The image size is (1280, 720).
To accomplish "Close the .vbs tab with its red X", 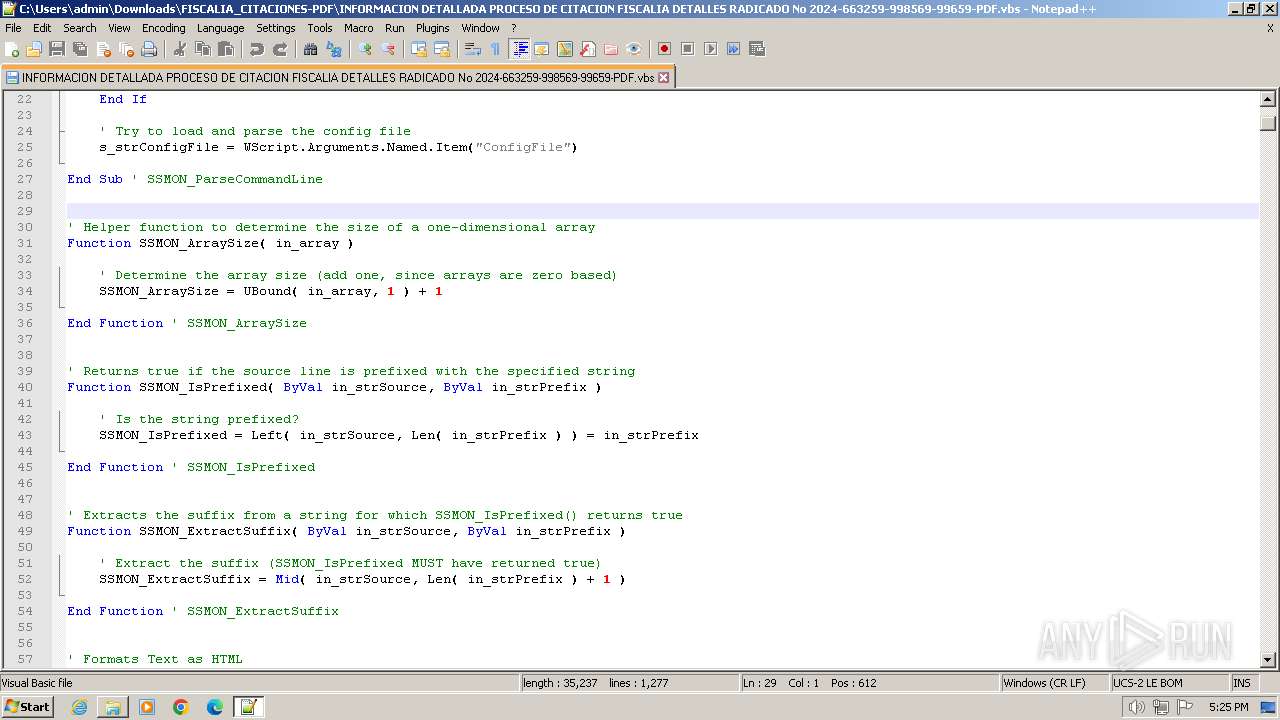I will [x=664, y=77].
